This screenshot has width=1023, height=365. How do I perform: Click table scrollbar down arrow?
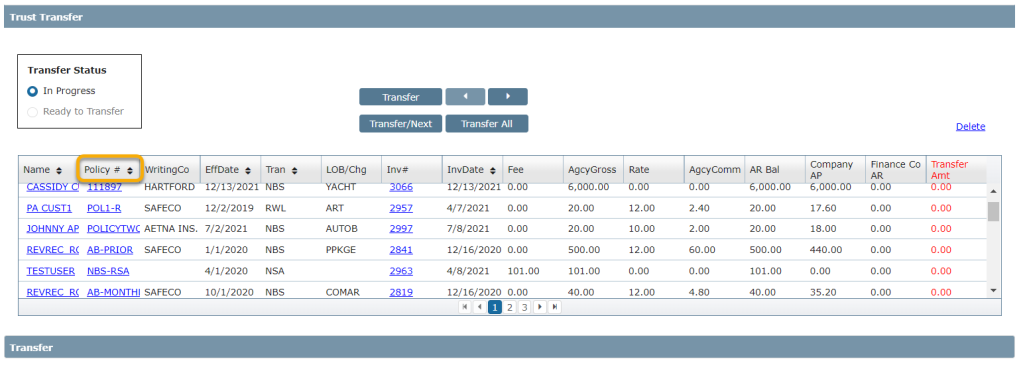point(994,290)
